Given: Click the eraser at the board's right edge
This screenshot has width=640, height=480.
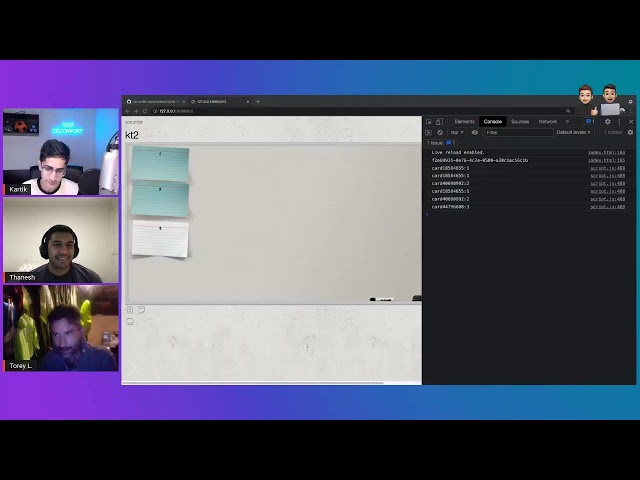Looking at the screenshot, I should (x=417, y=298).
